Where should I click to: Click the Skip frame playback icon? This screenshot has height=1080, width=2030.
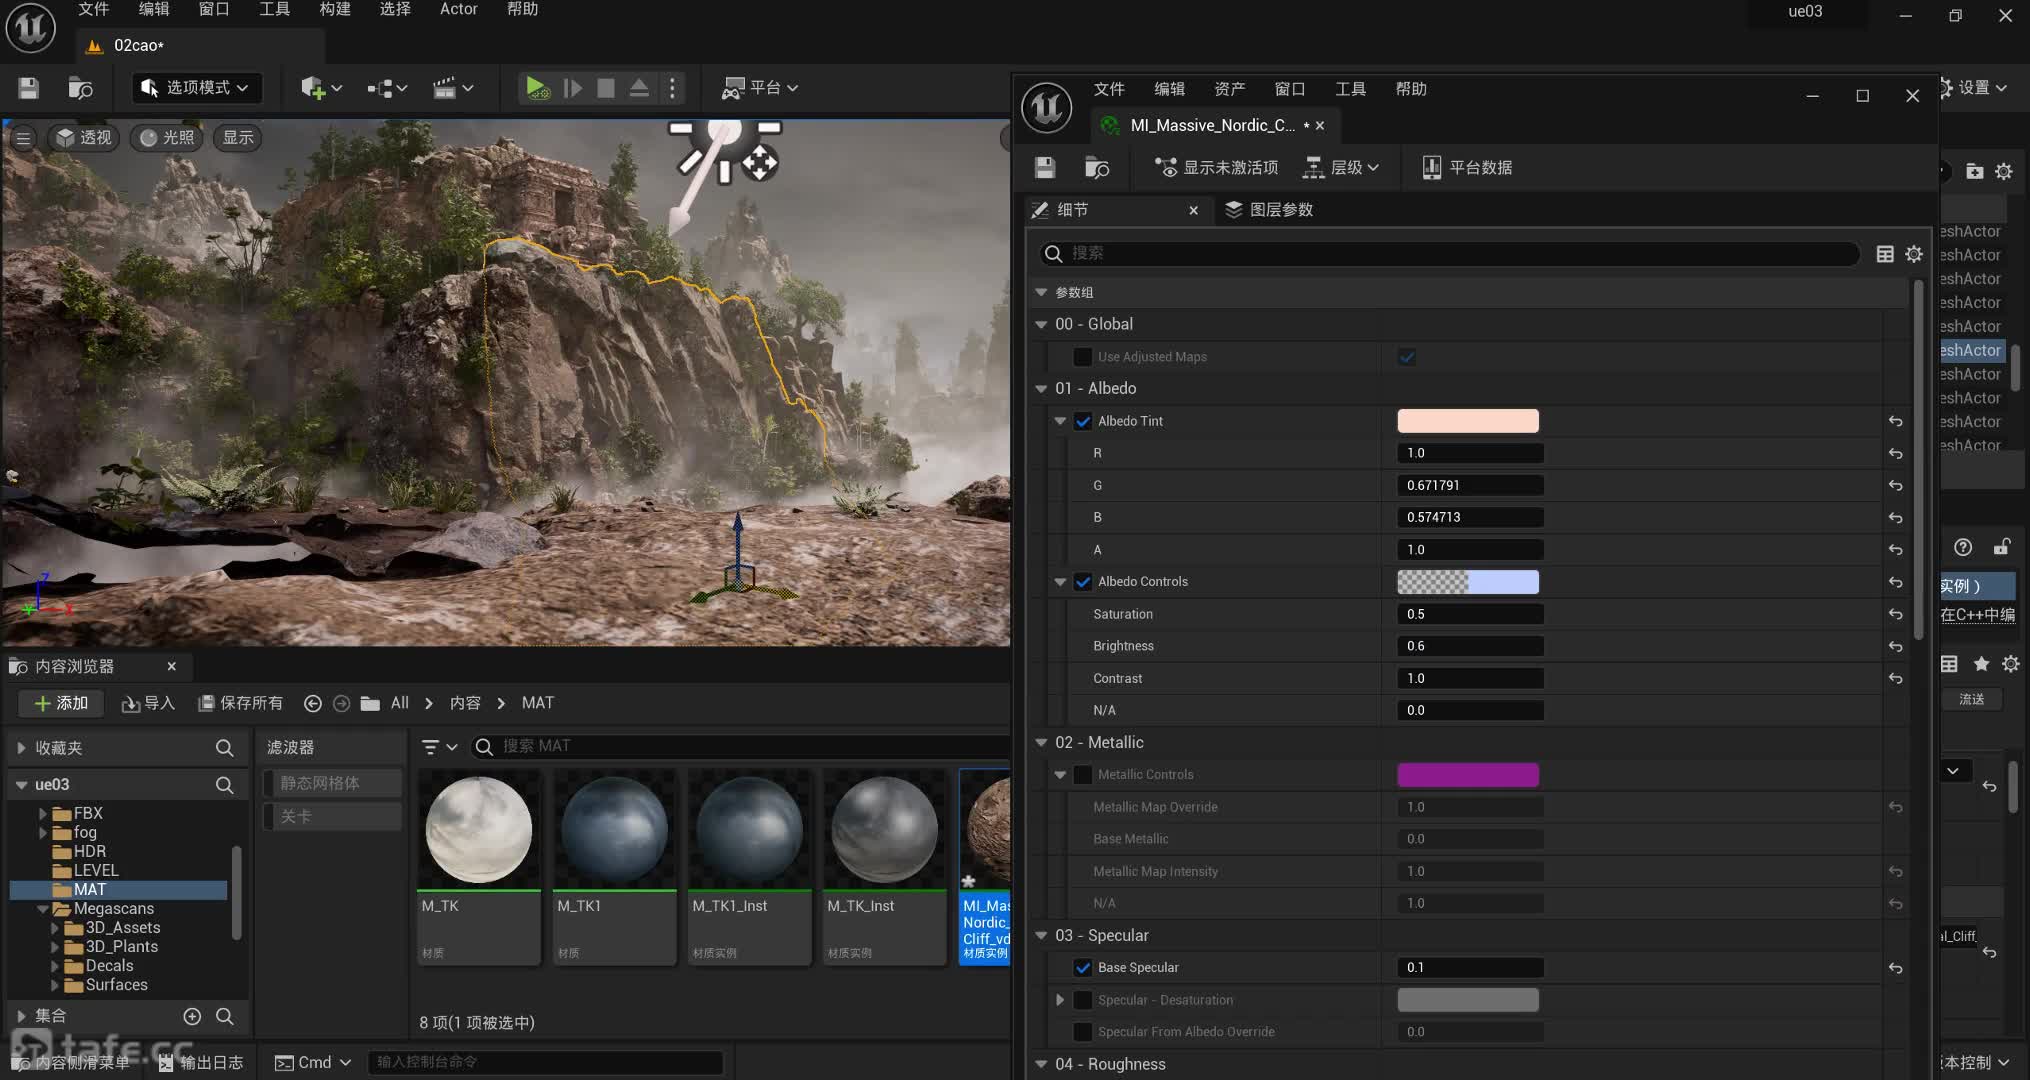click(573, 88)
